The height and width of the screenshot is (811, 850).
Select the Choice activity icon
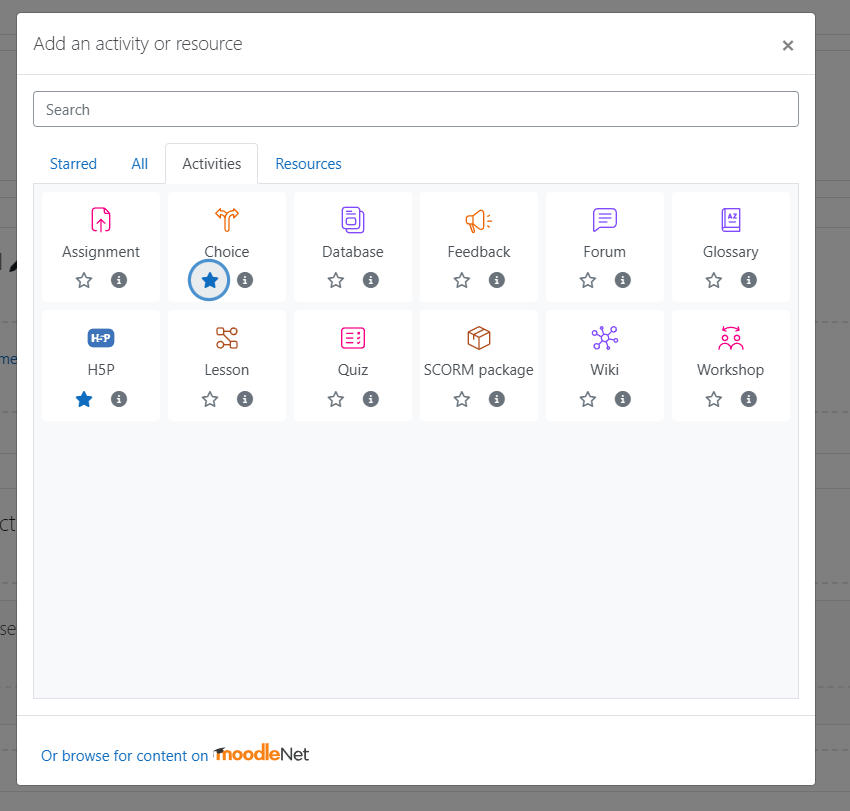point(227,220)
